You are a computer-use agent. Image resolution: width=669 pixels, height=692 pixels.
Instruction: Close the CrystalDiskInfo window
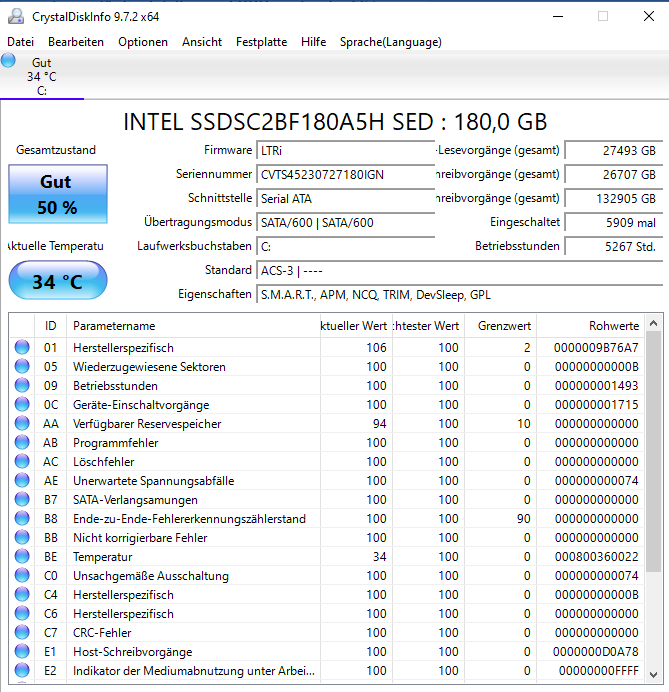coord(649,16)
